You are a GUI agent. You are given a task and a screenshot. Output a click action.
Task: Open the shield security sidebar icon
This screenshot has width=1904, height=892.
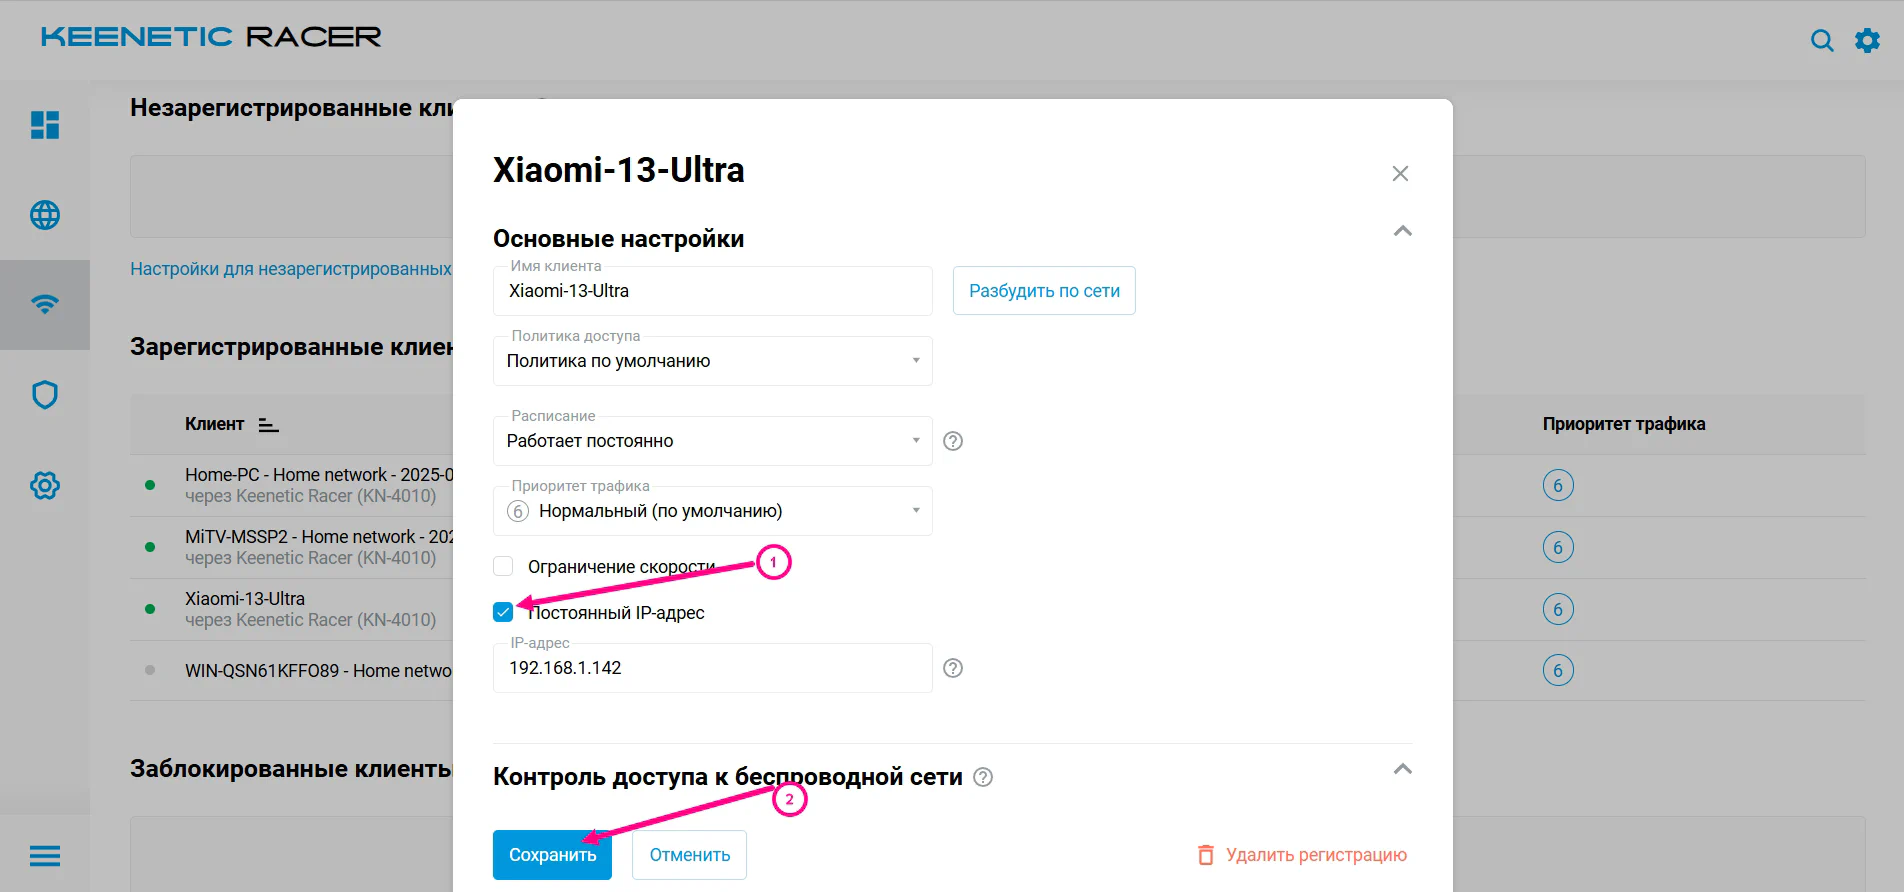[45, 395]
